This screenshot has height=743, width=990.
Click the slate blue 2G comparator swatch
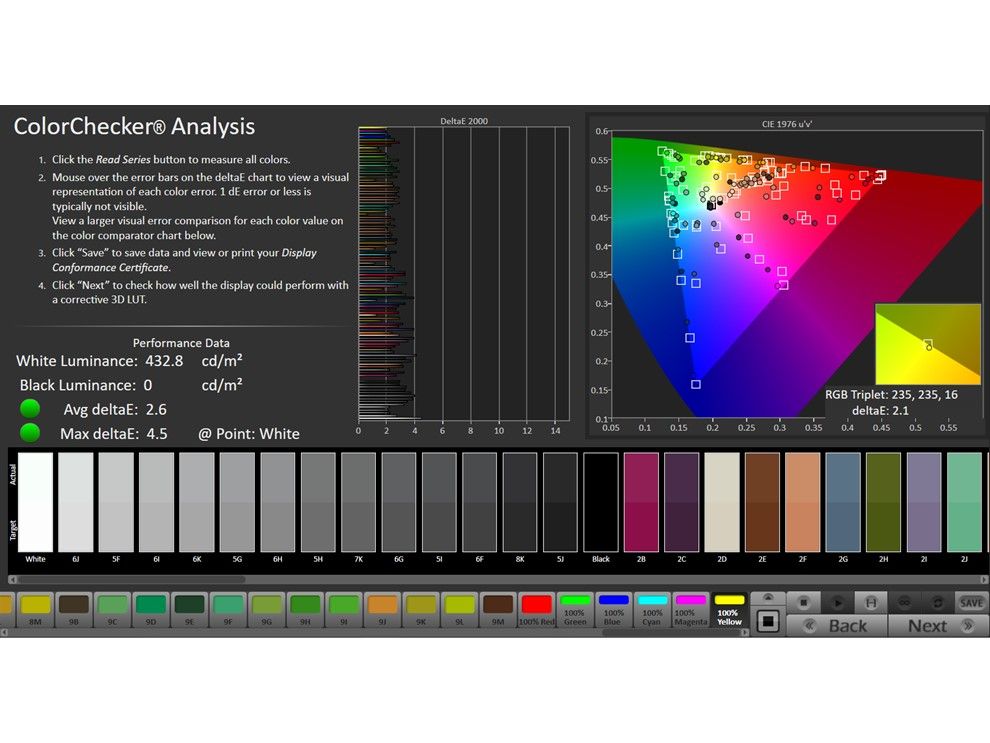pyautogui.click(x=844, y=502)
